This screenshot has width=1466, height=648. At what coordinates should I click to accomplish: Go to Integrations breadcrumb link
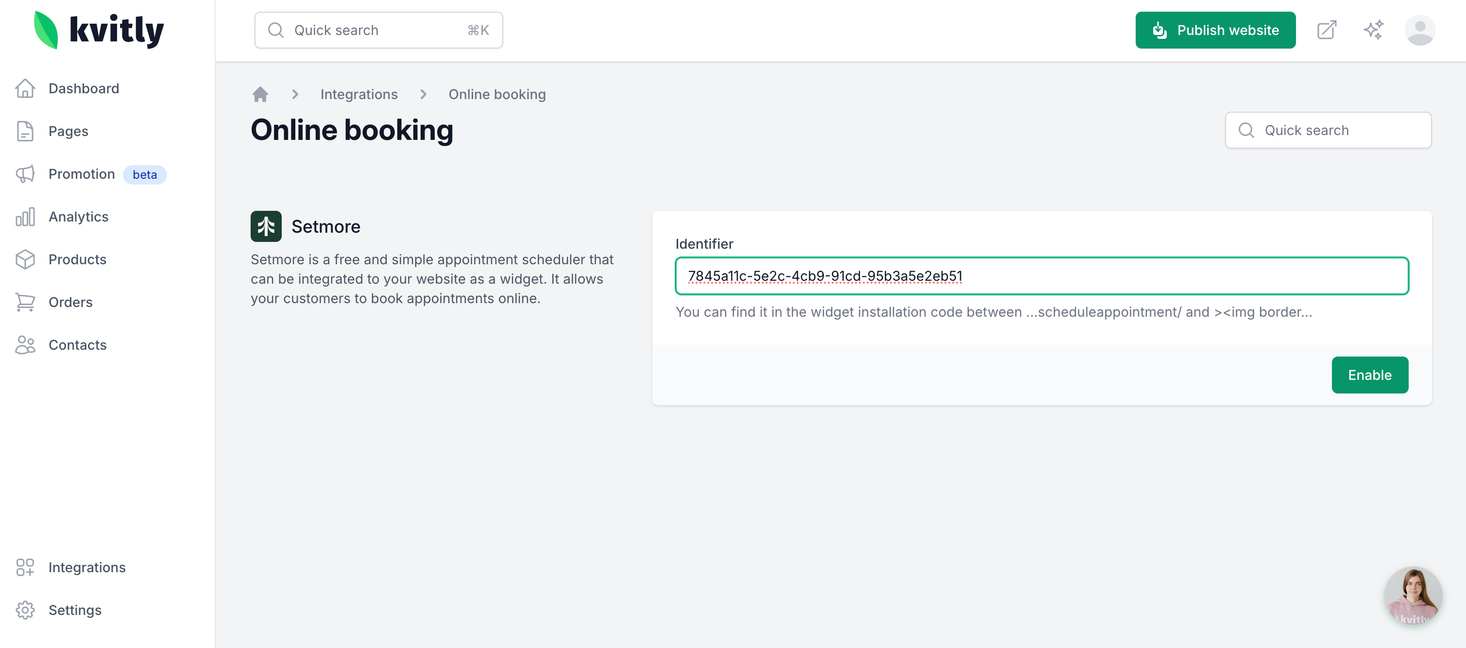359,94
